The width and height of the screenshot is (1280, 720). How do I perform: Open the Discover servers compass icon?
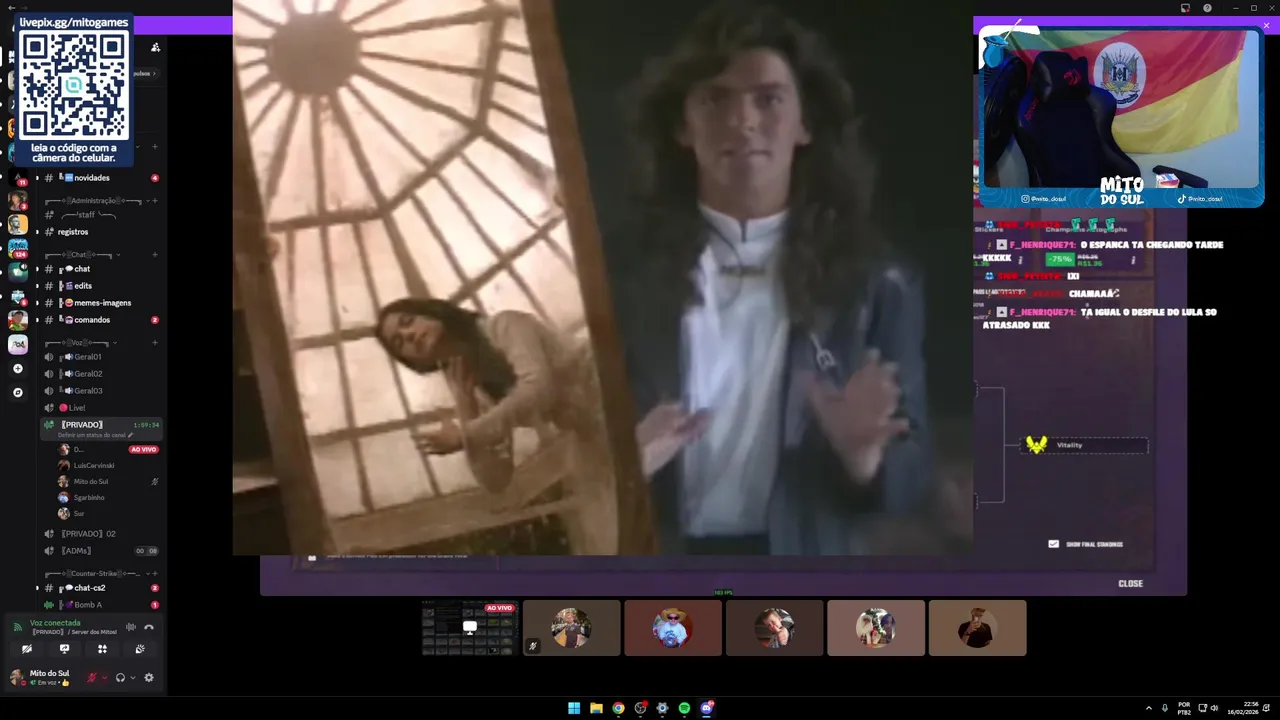(x=17, y=393)
